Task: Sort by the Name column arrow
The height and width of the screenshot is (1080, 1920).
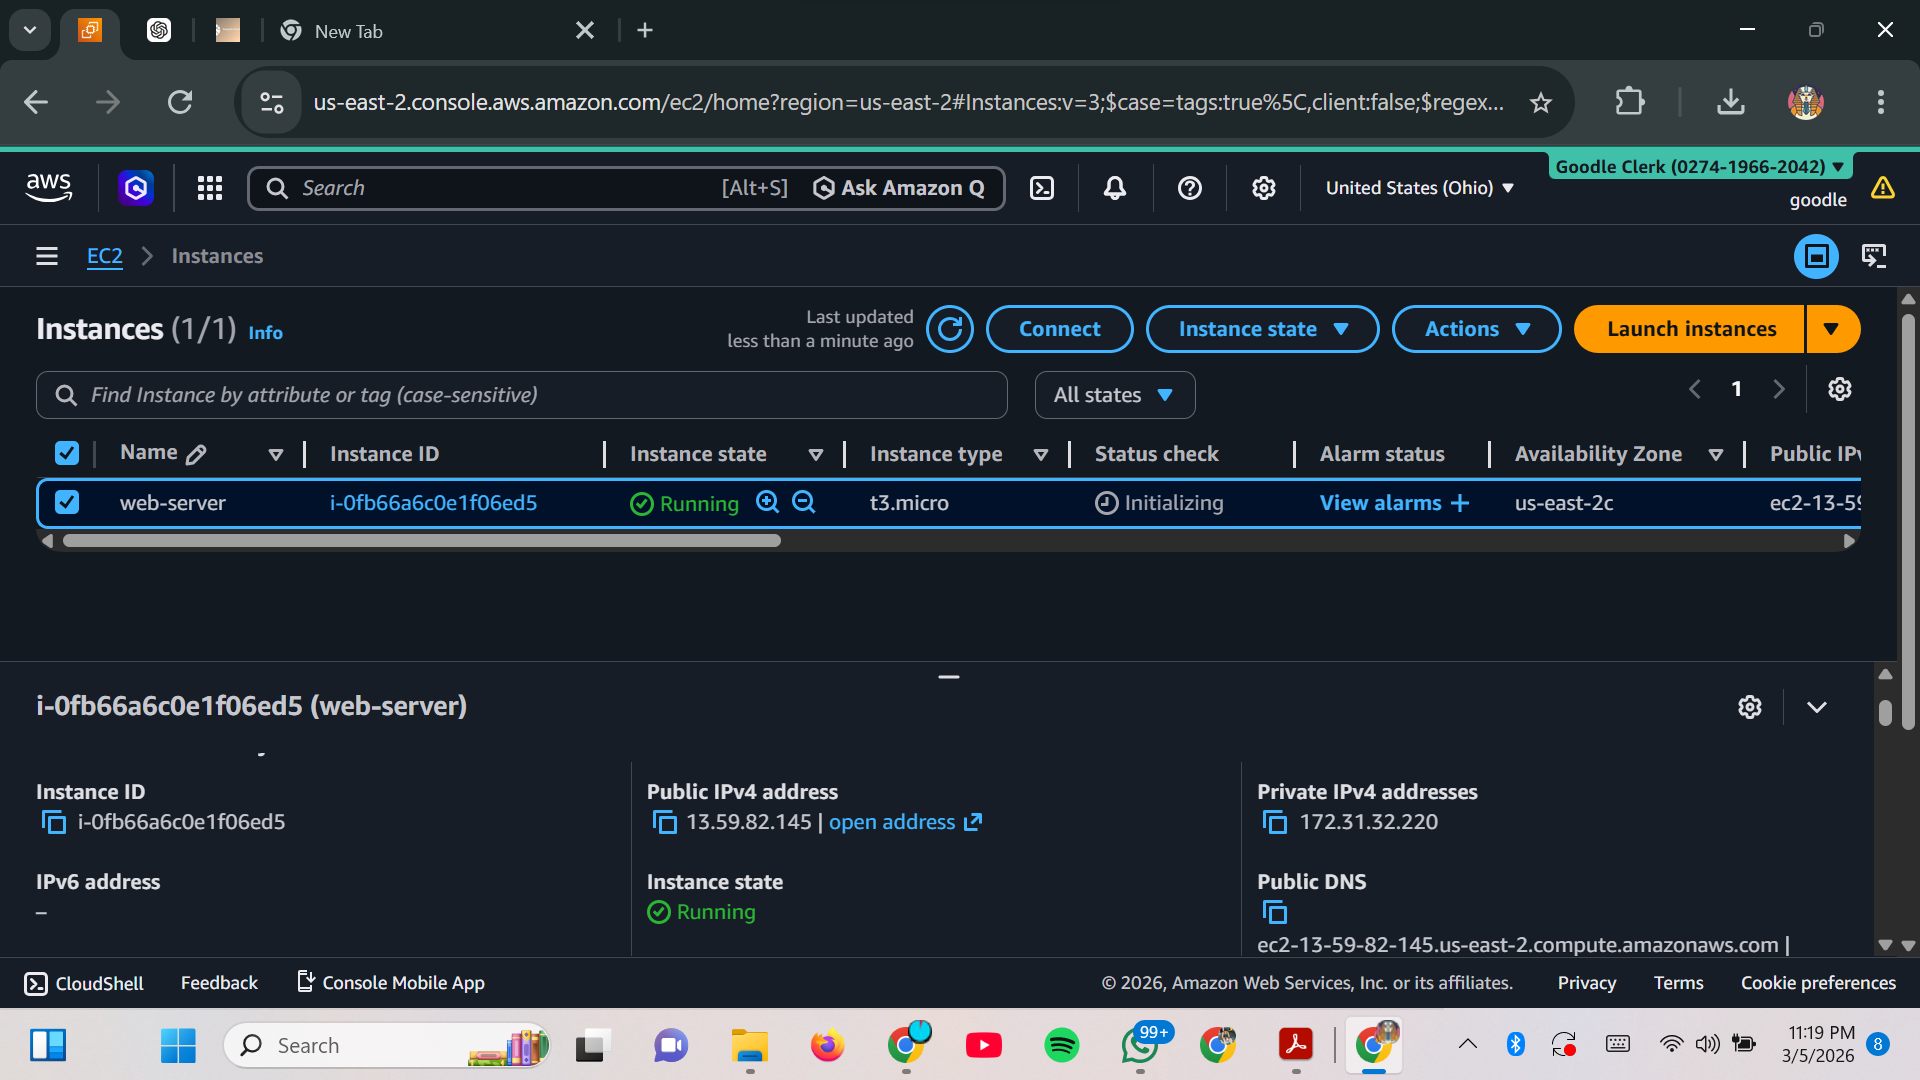Action: click(275, 455)
